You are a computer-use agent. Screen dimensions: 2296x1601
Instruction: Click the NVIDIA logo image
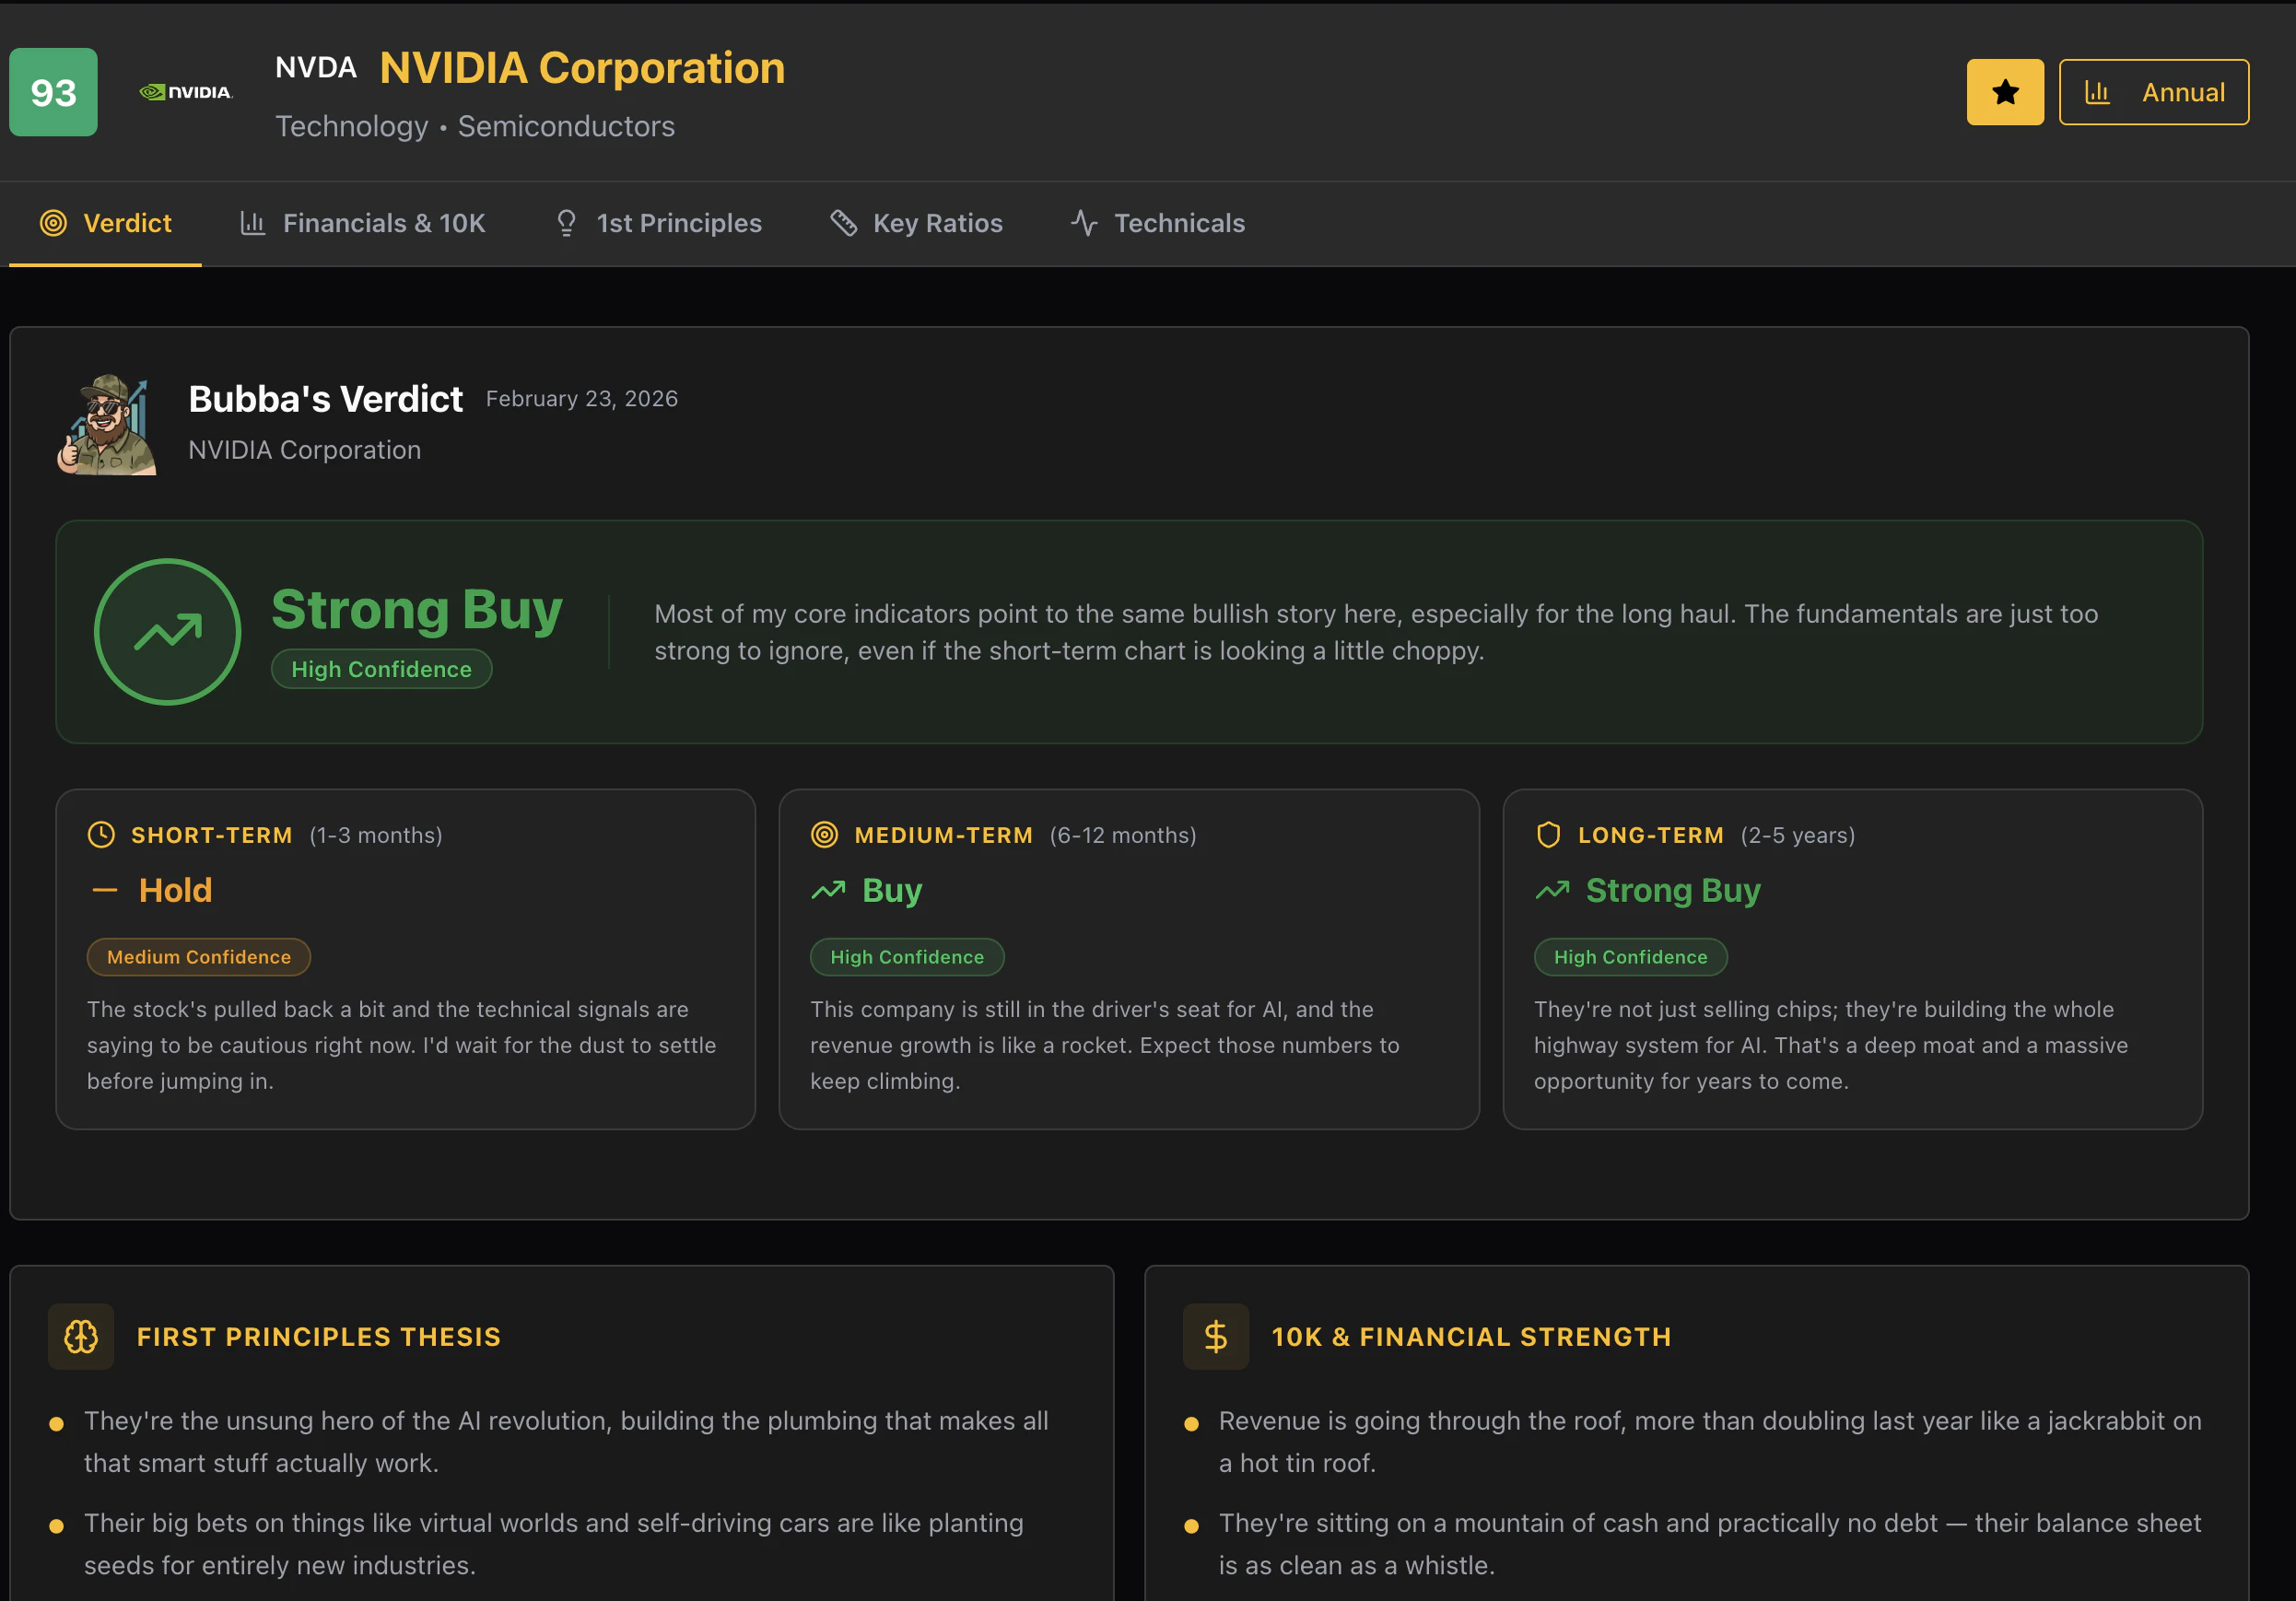(186, 92)
